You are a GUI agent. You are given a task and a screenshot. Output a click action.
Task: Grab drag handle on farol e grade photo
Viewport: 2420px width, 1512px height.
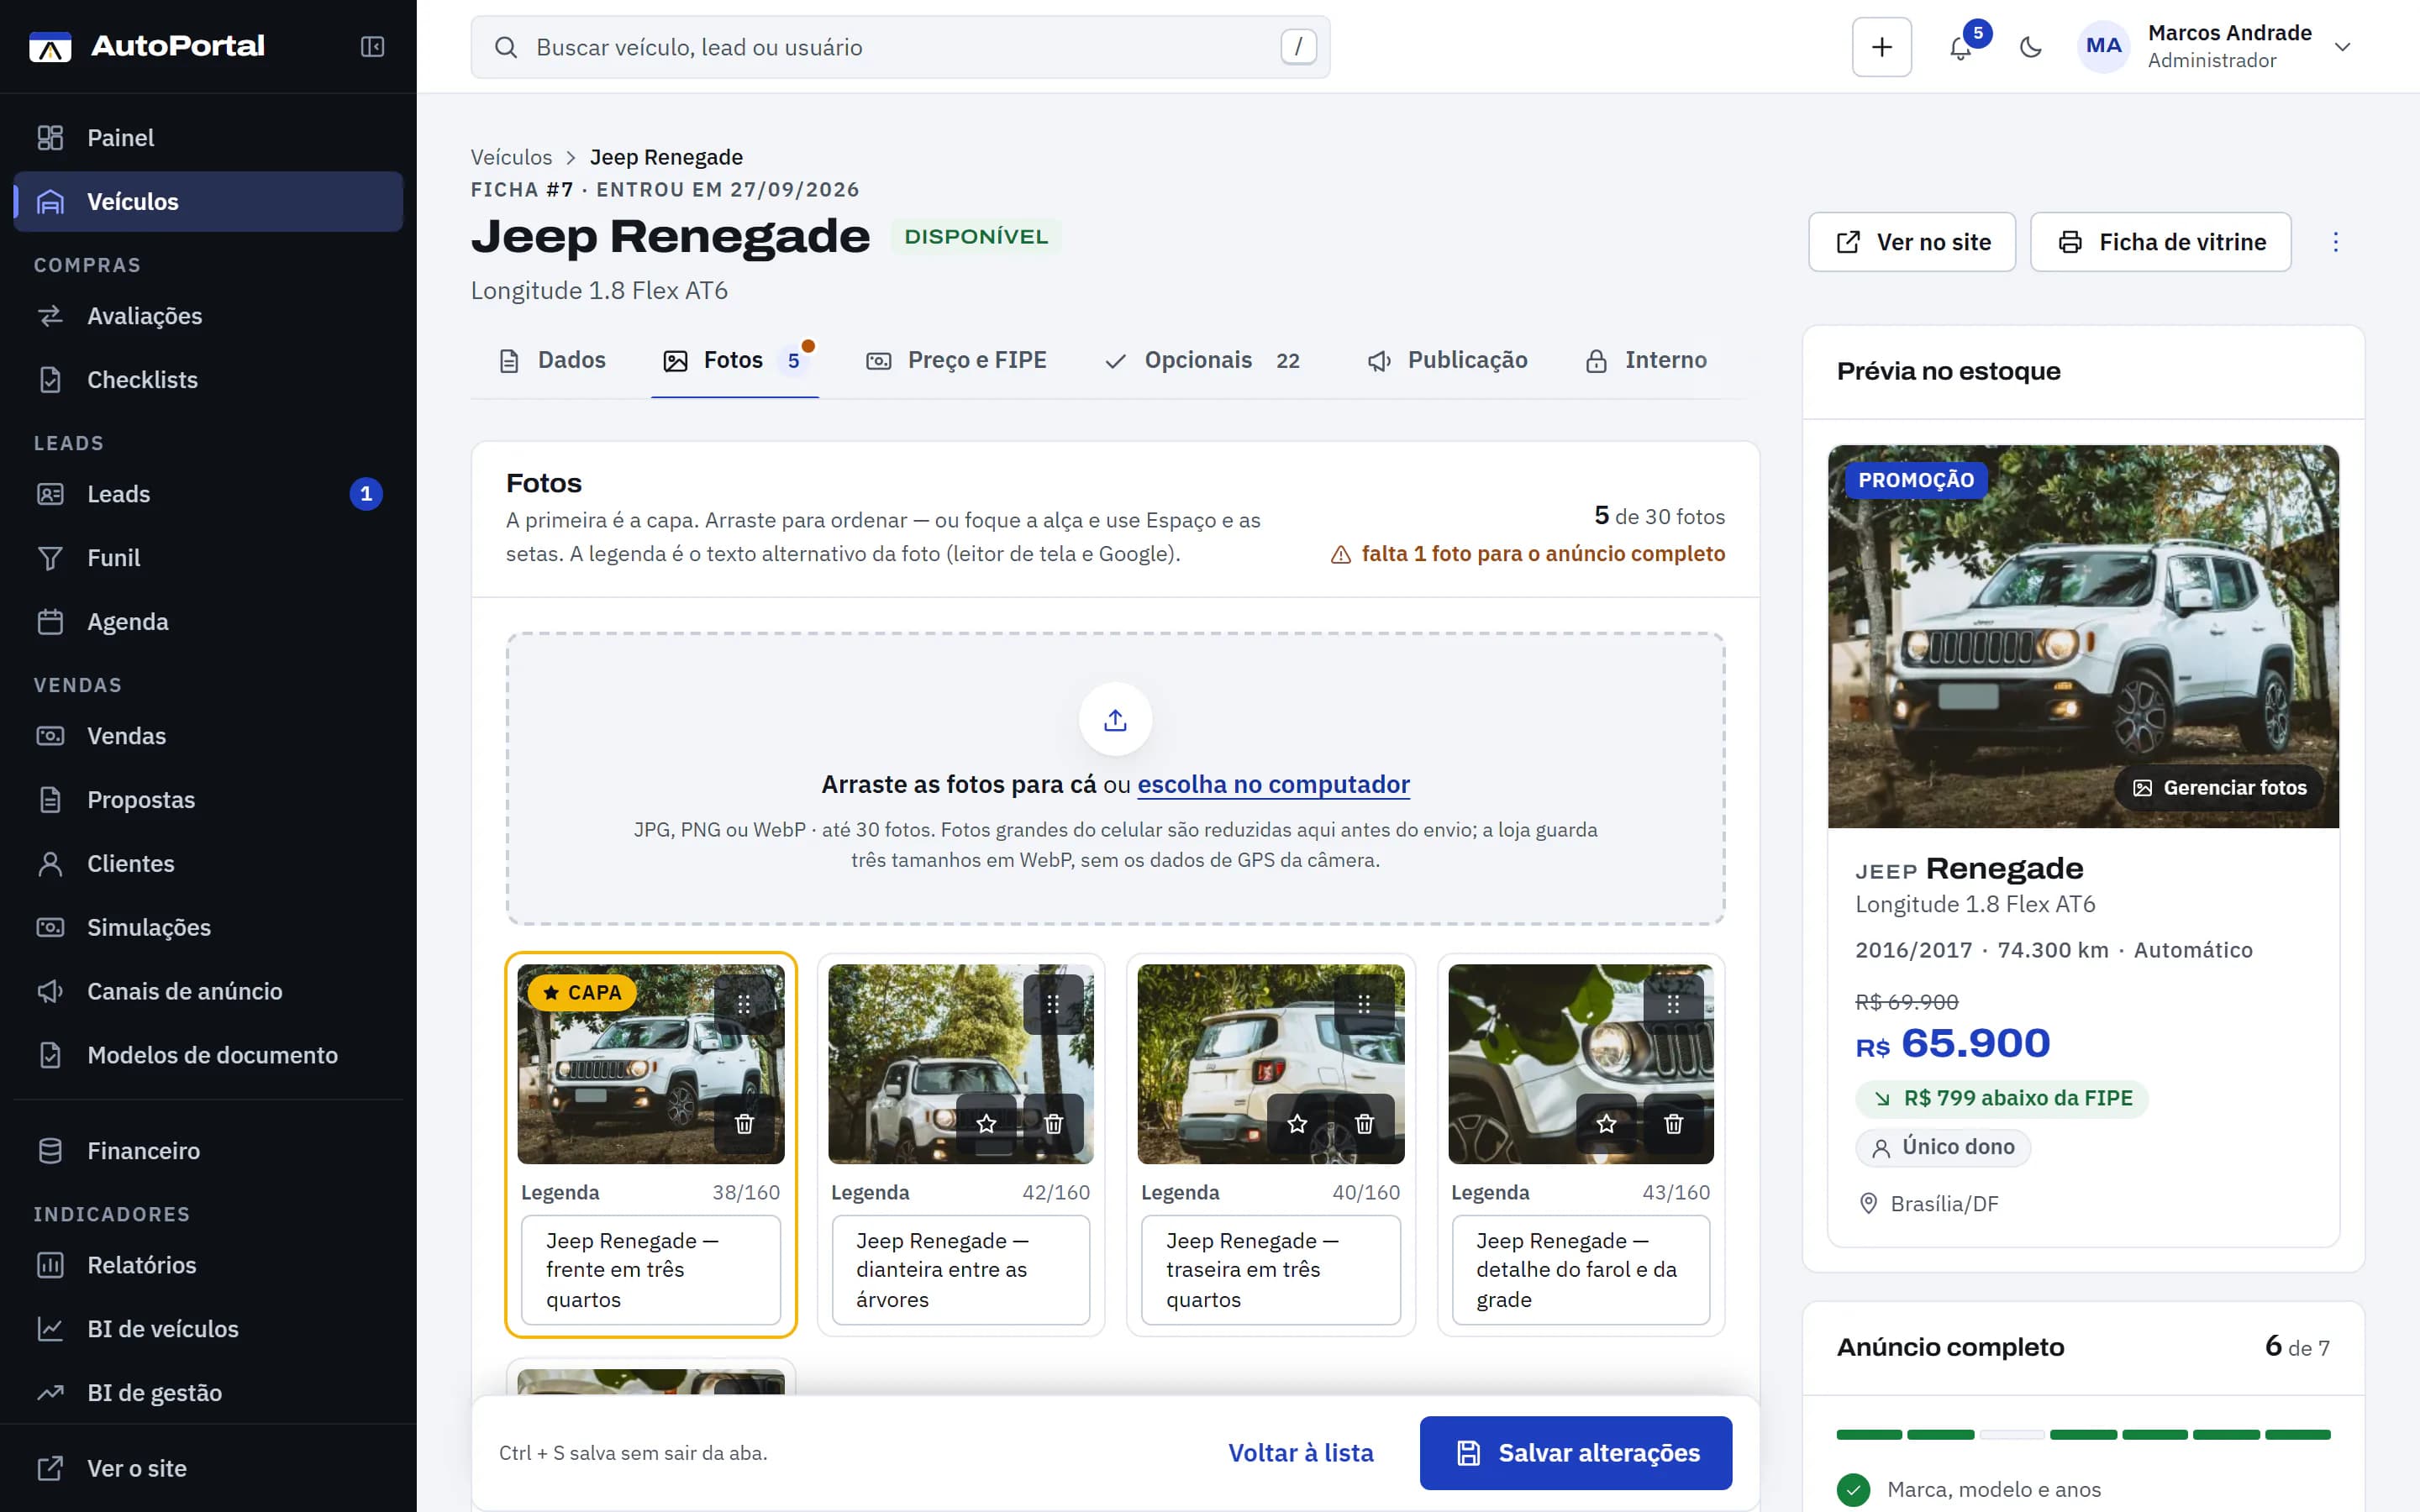click(1673, 1004)
